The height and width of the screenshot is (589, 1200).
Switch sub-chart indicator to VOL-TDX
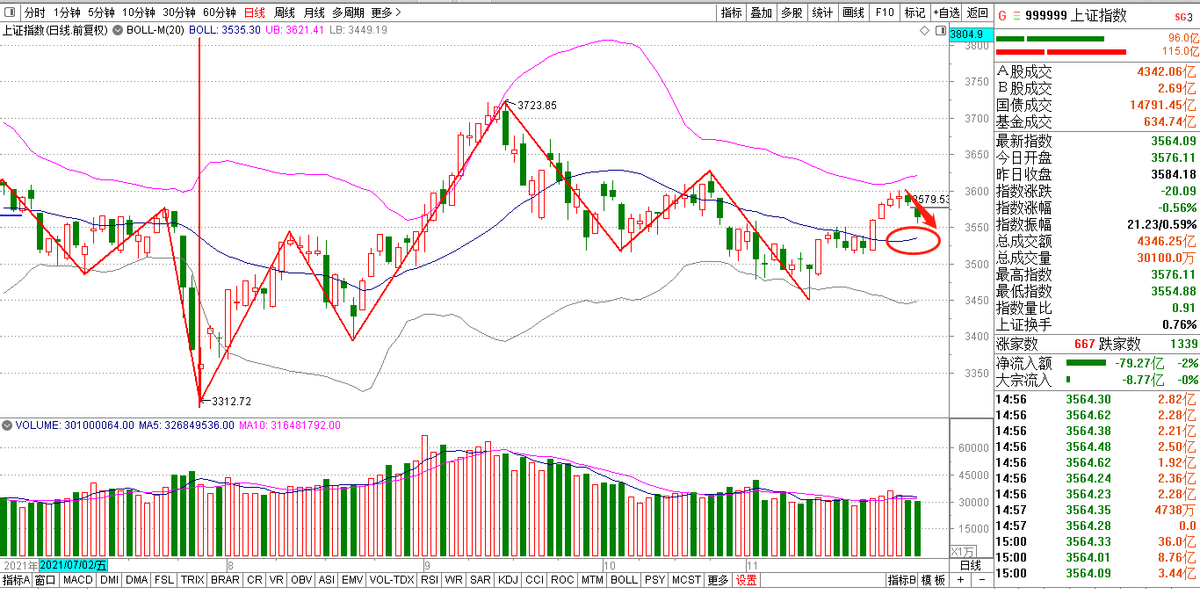click(x=391, y=580)
